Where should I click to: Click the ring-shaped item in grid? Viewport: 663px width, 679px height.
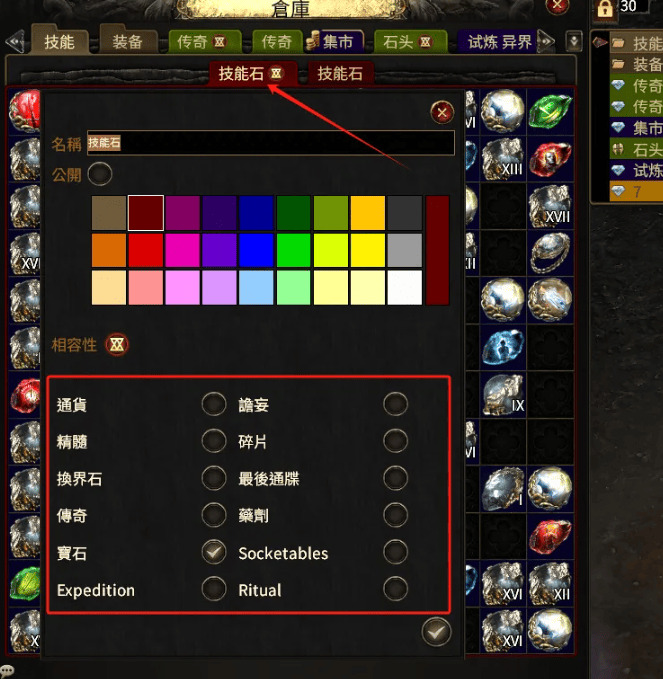pos(550,253)
